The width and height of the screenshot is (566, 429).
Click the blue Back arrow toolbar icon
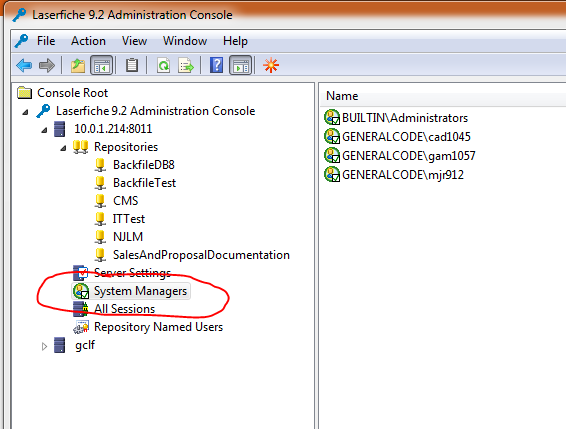tap(24, 66)
